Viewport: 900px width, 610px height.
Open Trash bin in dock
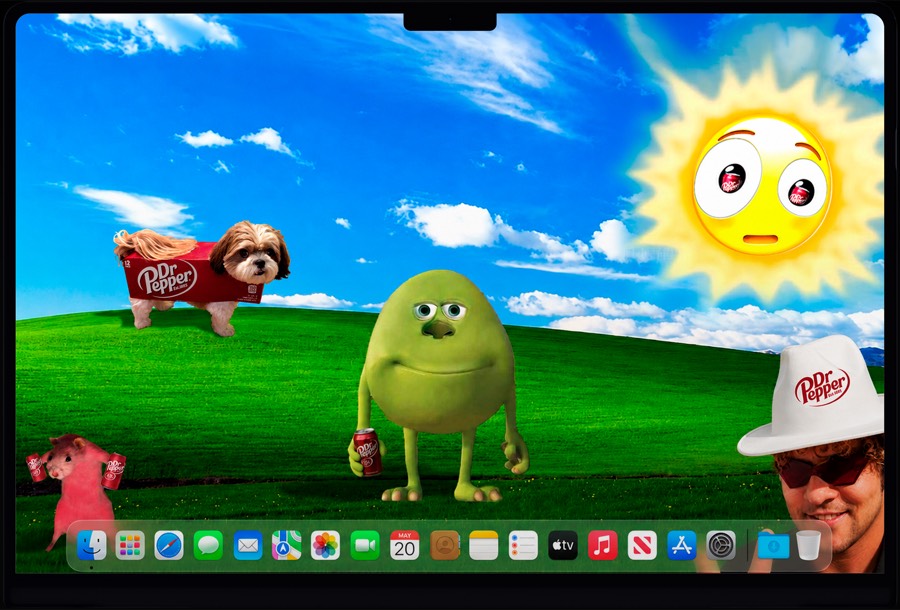[808, 545]
